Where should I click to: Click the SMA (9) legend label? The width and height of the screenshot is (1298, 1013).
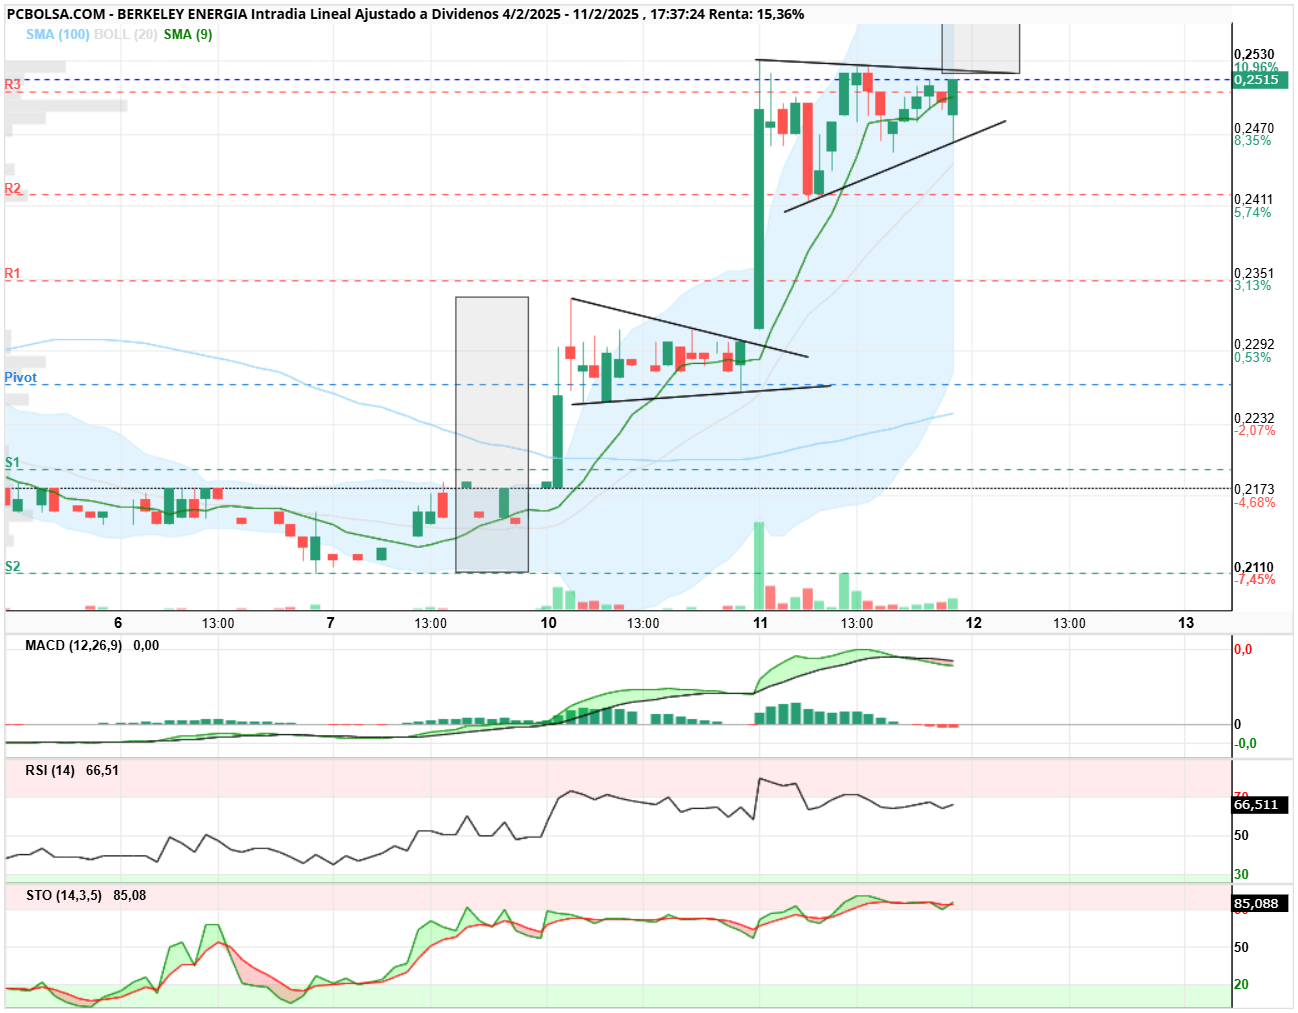click(x=188, y=34)
